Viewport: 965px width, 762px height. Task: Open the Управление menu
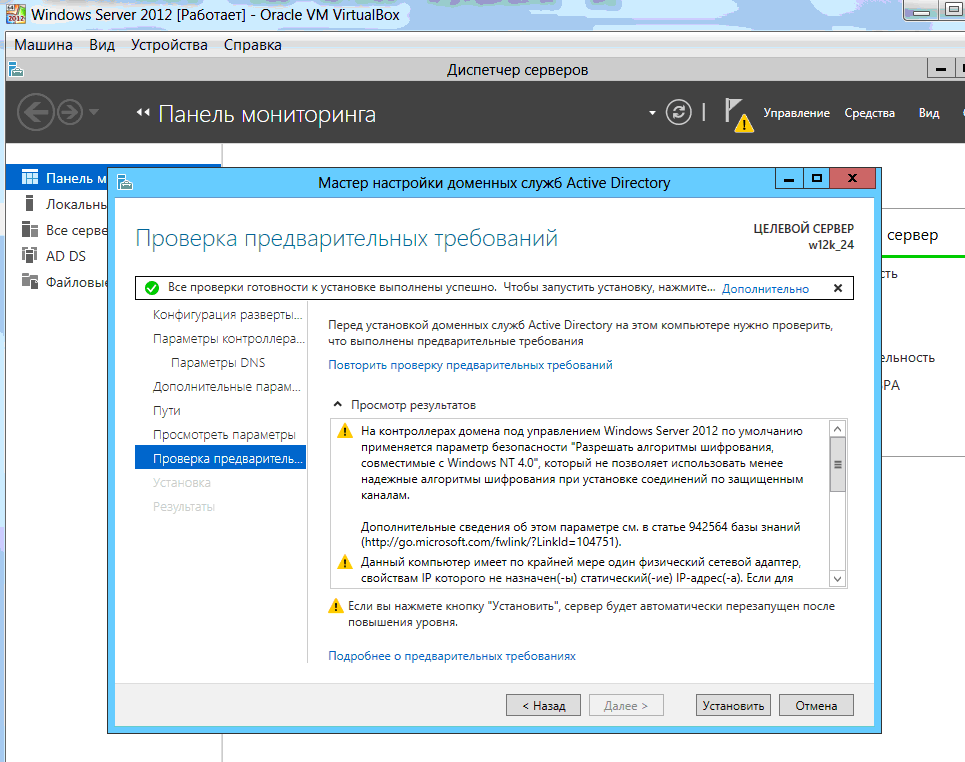(x=796, y=113)
